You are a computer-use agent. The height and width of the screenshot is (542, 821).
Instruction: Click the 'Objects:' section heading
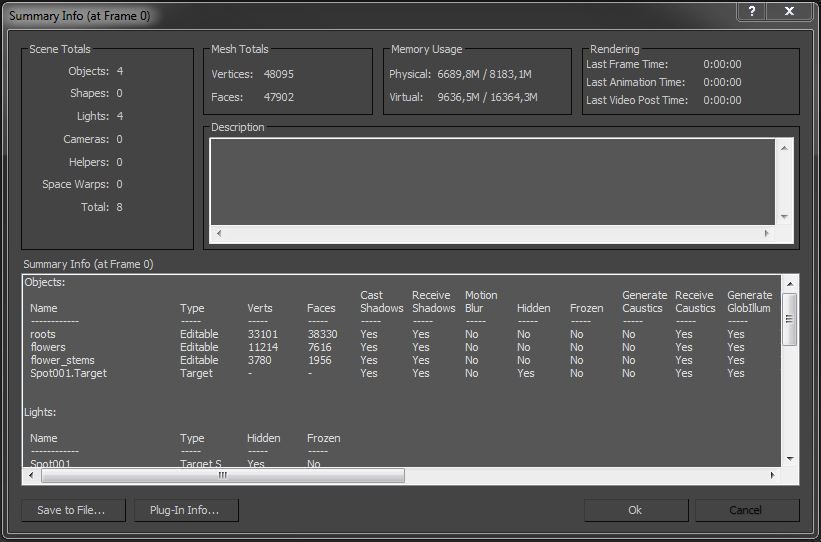coord(45,282)
